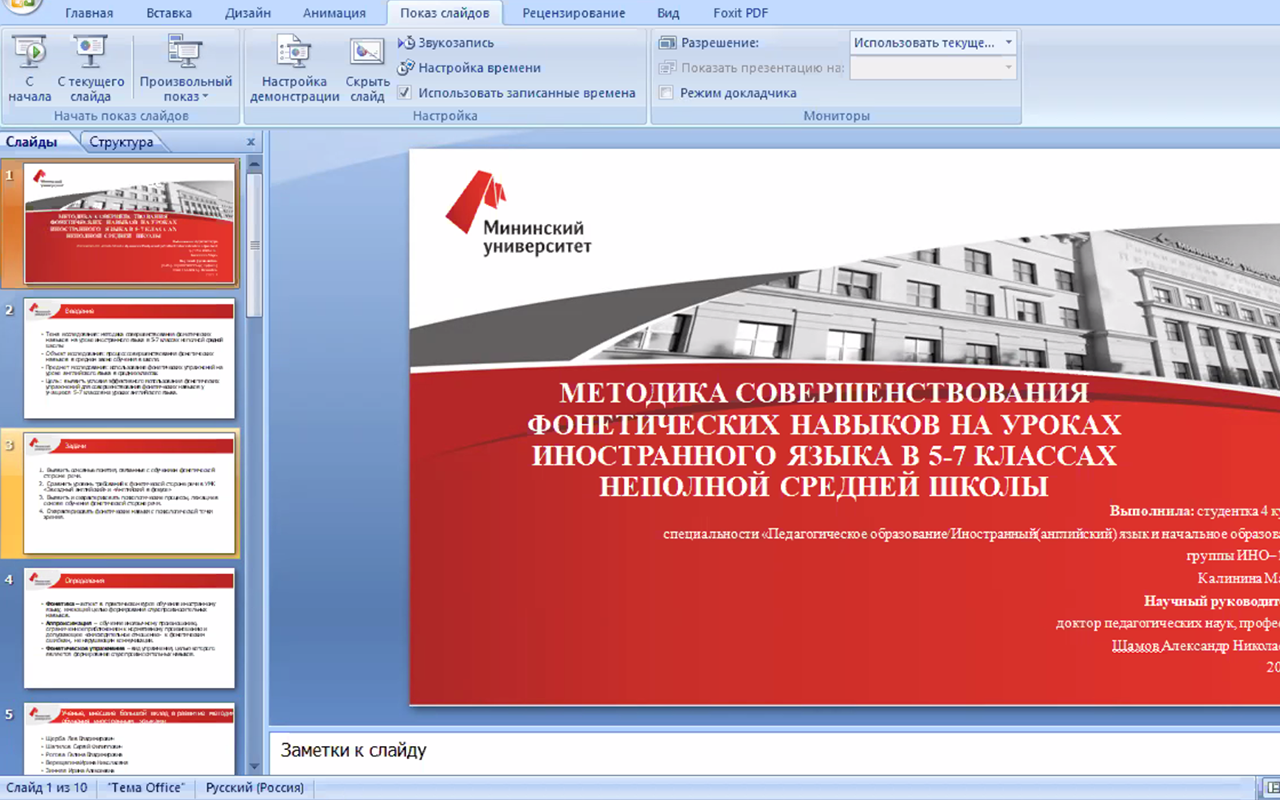Click the Русский (Россия) language indicator
This screenshot has height=800, width=1280.
click(255, 788)
